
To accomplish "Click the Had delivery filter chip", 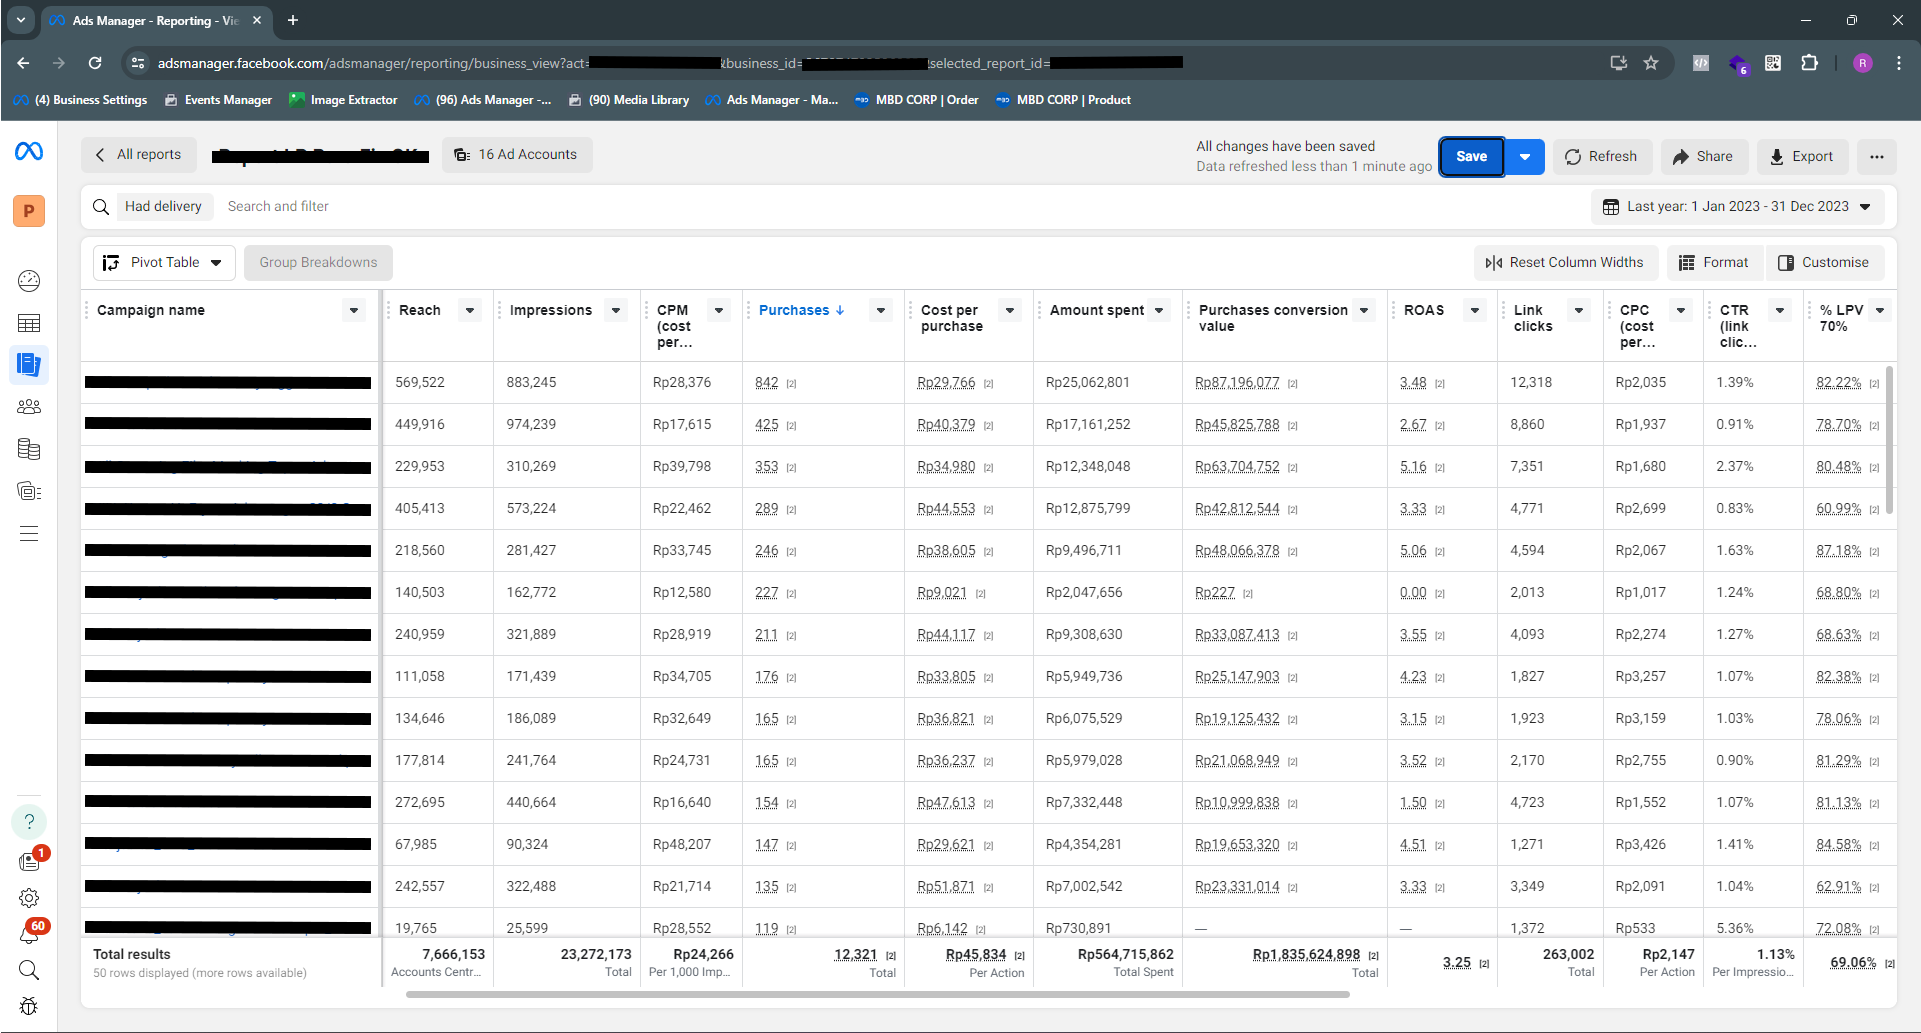I will pyautogui.click(x=164, y=206).
